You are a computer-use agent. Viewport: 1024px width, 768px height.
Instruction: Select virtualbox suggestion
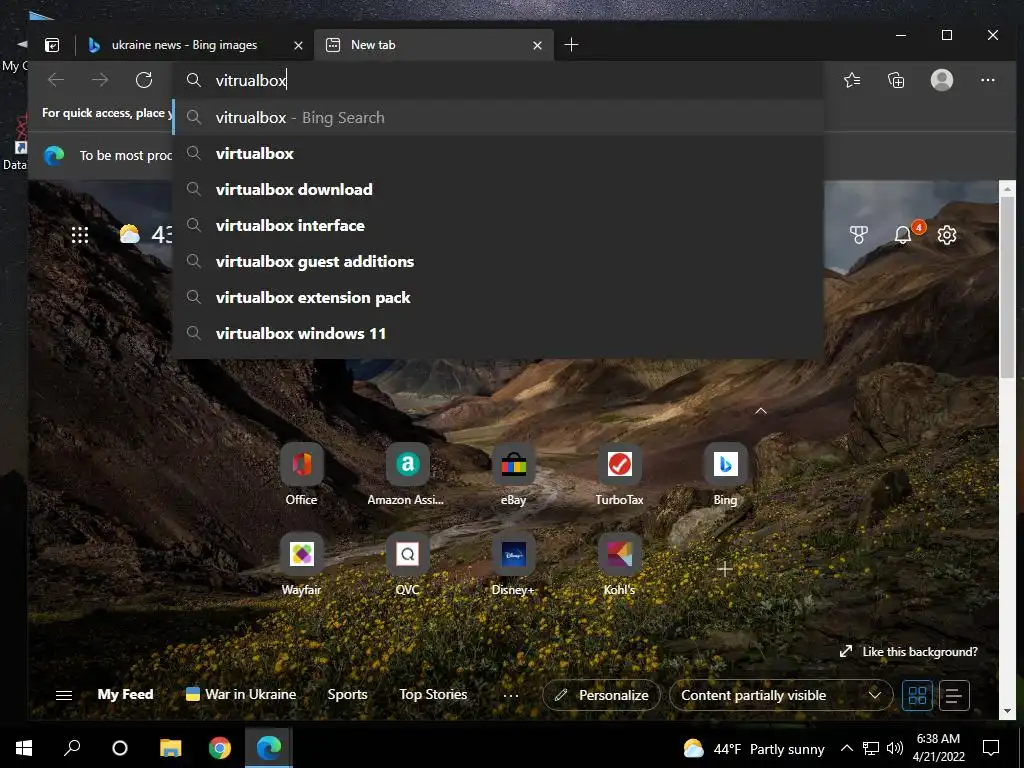pos(498,153)
